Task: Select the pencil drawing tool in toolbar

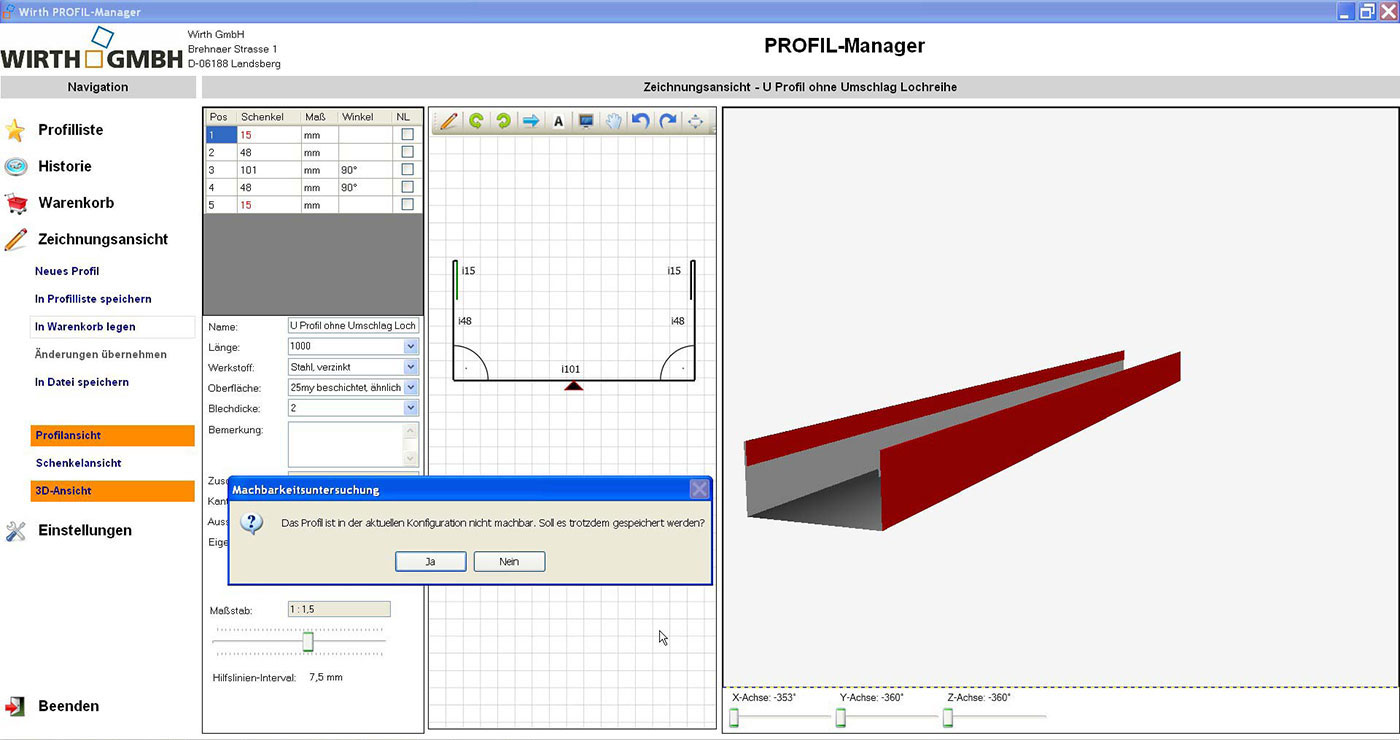Action: (449, 121)
